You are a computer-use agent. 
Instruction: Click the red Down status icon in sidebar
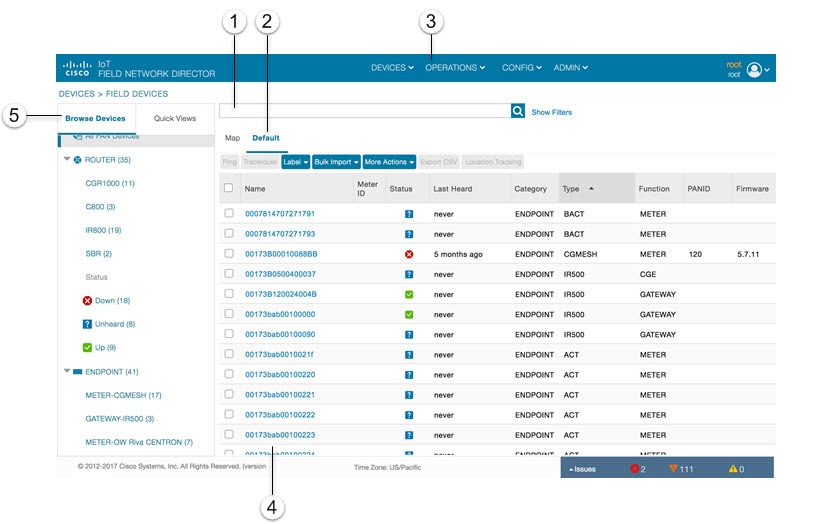coord(87,301)
